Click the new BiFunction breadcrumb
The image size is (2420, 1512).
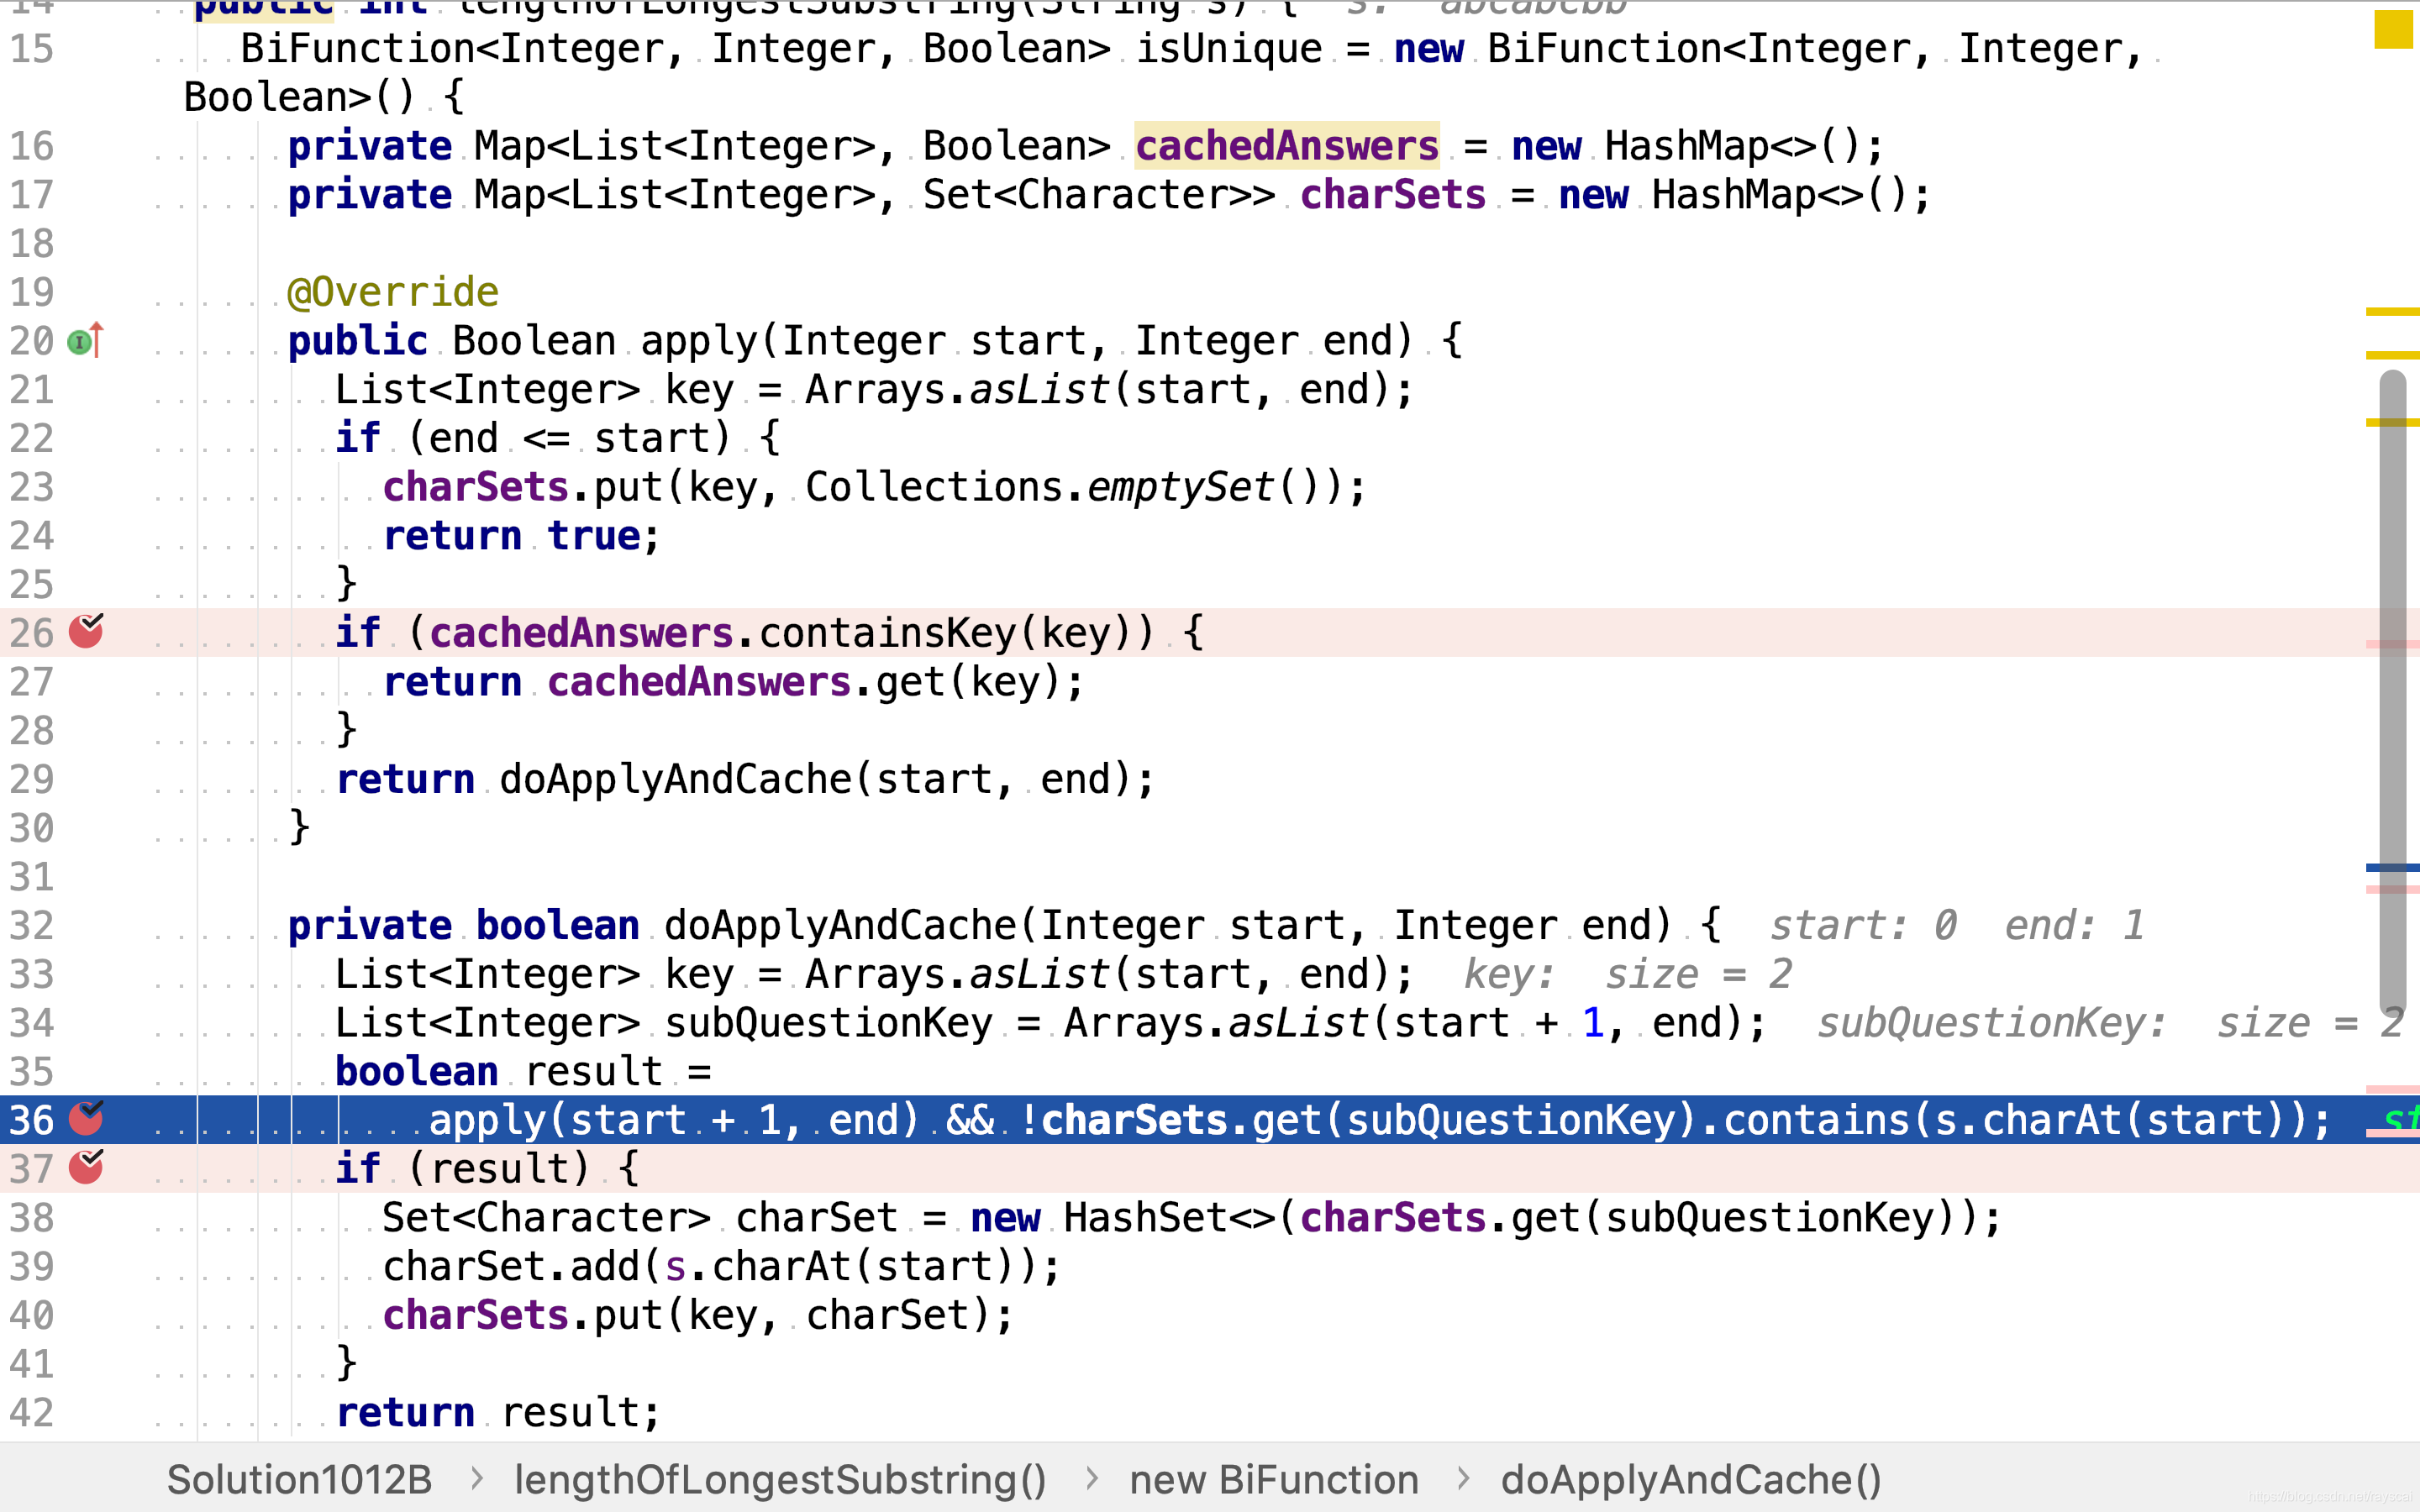1273,1479
